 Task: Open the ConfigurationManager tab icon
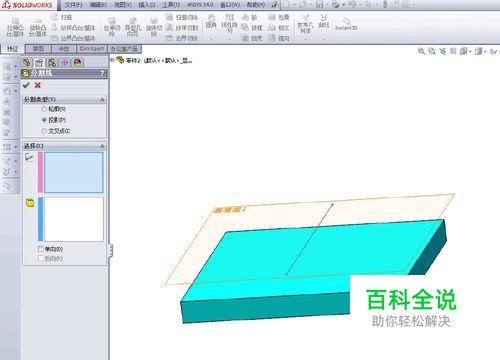52,62
